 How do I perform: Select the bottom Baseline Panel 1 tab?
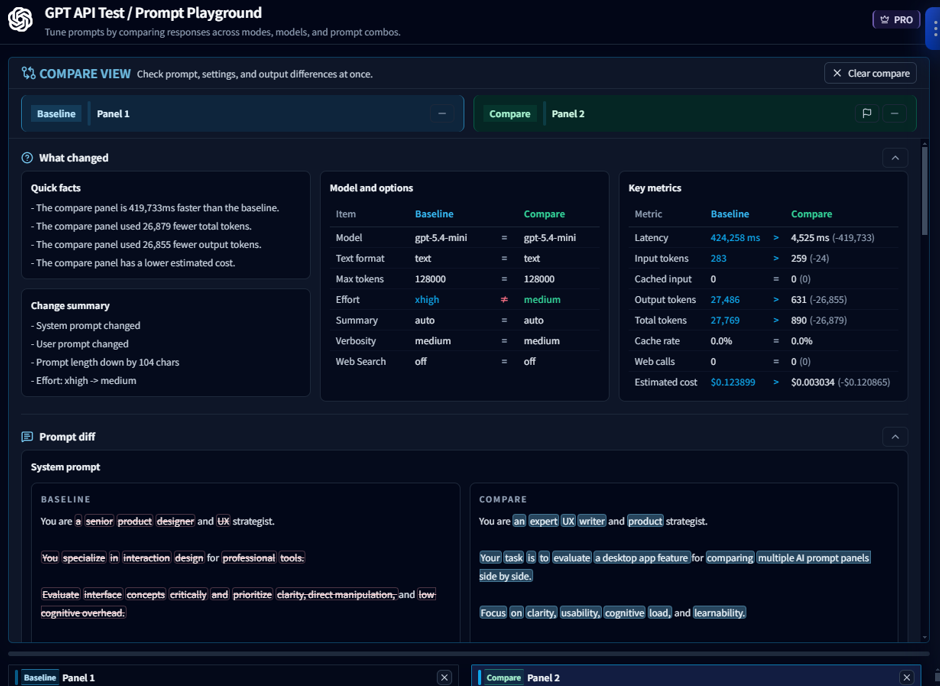pyautogui.click(x=78, y=678)
